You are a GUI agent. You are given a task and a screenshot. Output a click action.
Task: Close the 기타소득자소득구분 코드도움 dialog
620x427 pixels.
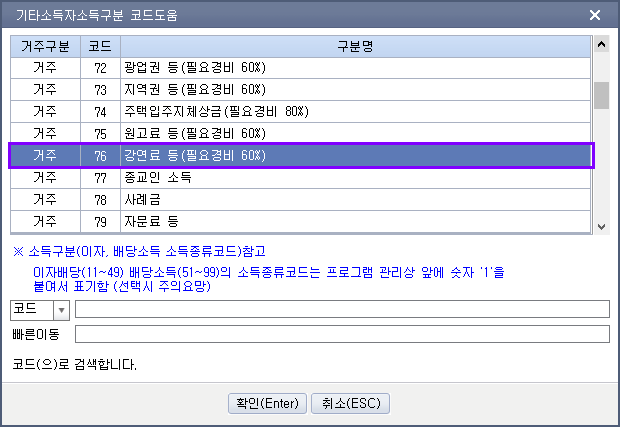point(595,14)
